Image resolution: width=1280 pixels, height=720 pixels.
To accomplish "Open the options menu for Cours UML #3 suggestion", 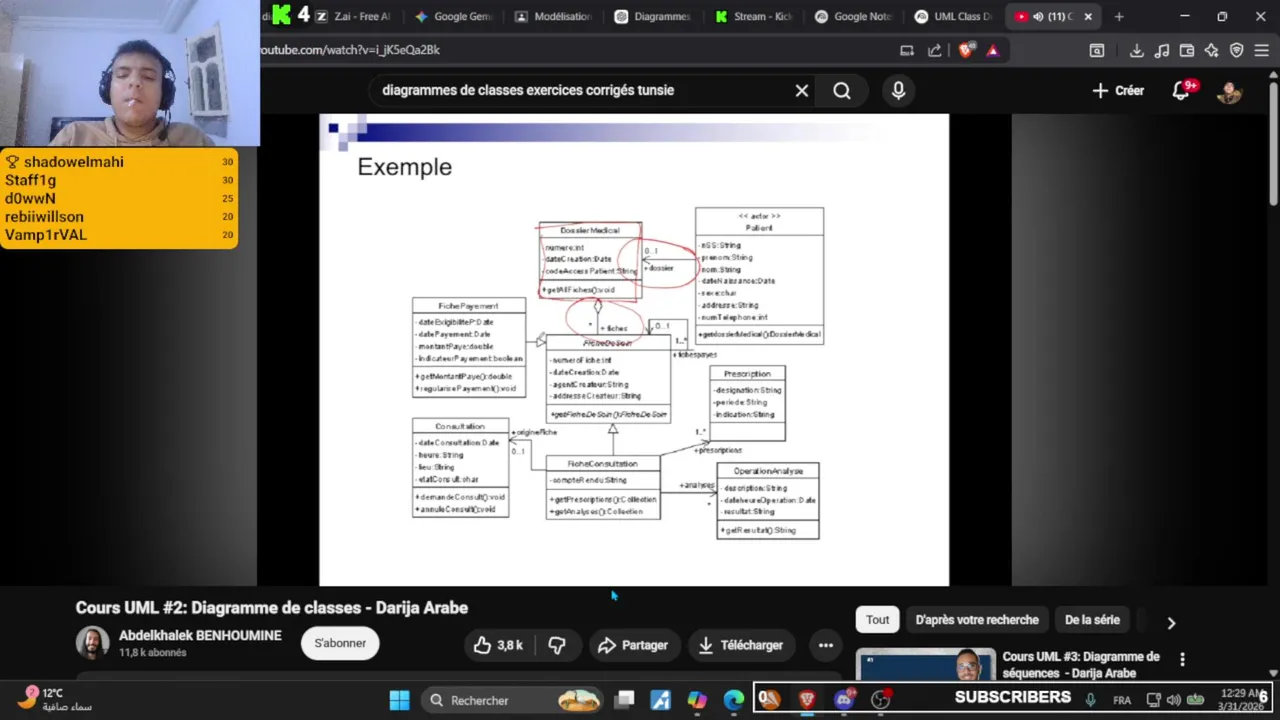I will point(1182,659).
